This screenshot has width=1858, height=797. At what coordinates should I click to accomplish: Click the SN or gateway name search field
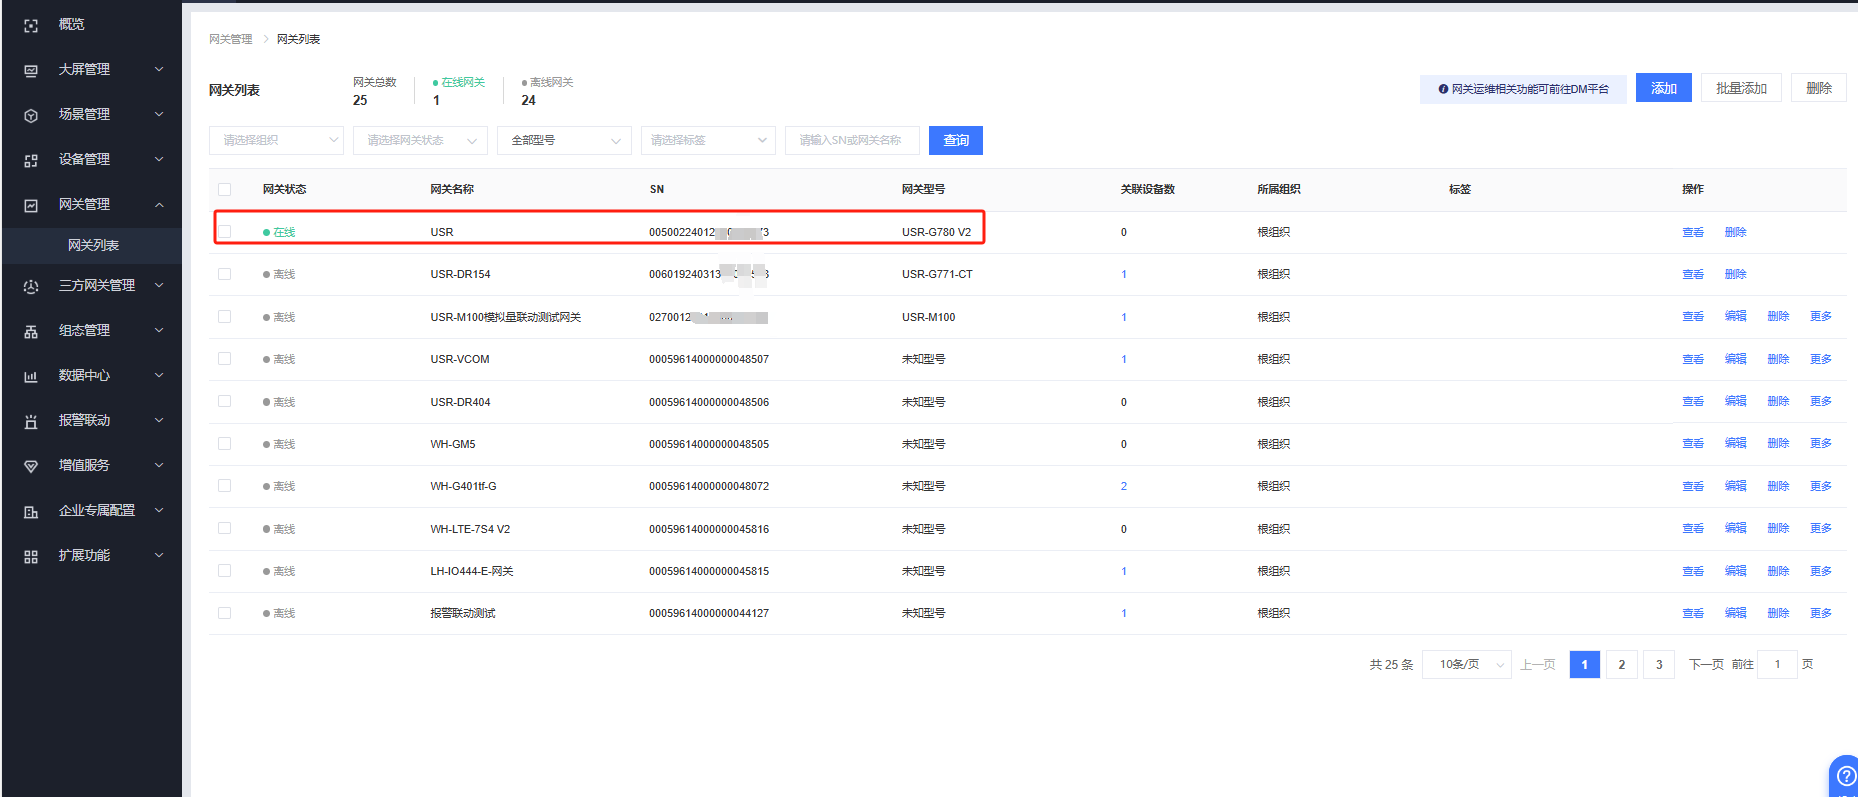[851, 141]
